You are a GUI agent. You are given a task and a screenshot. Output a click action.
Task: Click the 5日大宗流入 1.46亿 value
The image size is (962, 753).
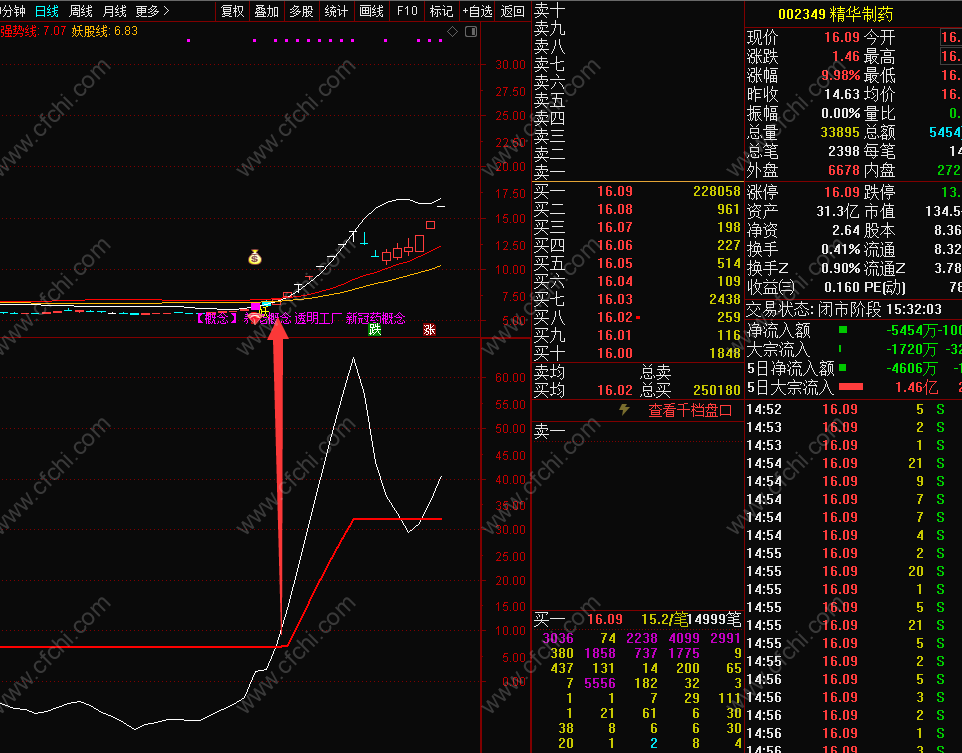[x=916, y=387]
